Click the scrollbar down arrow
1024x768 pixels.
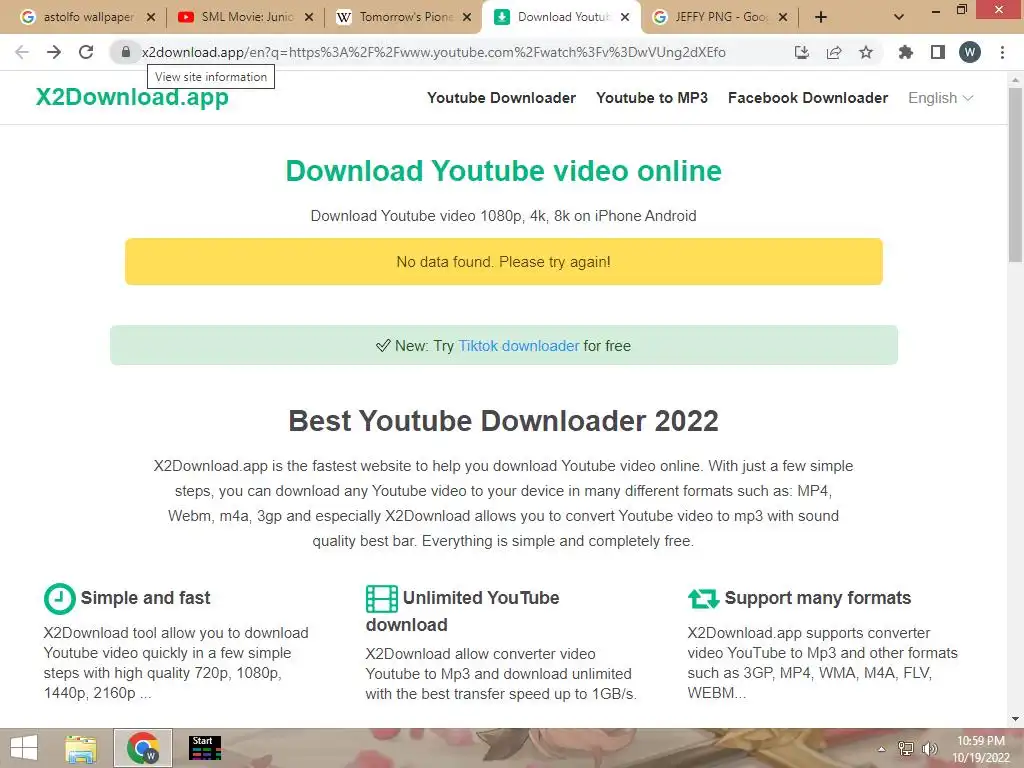click(1015, 719)
